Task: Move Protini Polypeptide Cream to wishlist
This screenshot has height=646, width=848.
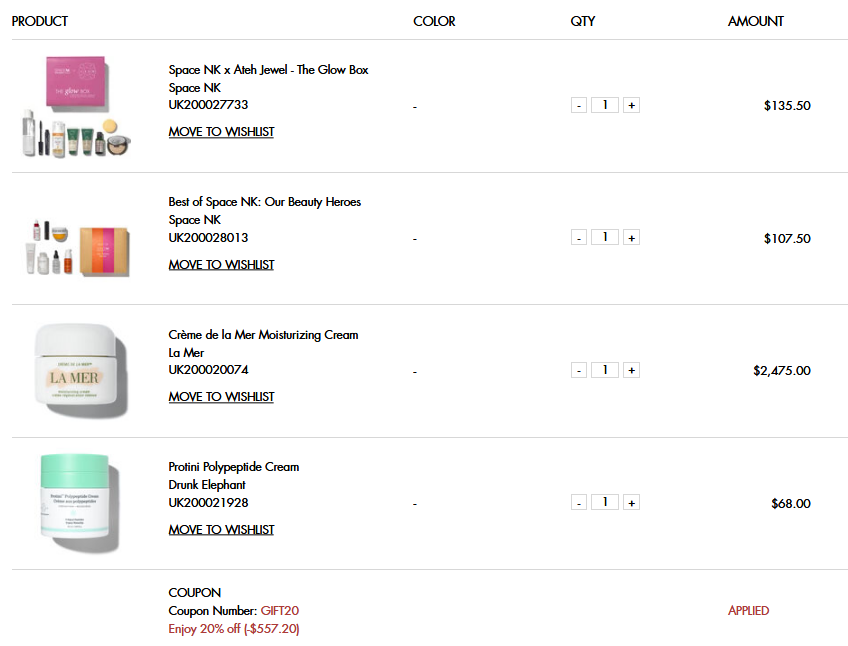Action: 221,529
